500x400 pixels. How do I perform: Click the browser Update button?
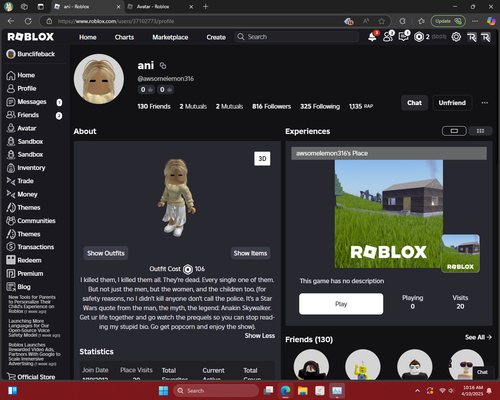click(x=448, y=21)
